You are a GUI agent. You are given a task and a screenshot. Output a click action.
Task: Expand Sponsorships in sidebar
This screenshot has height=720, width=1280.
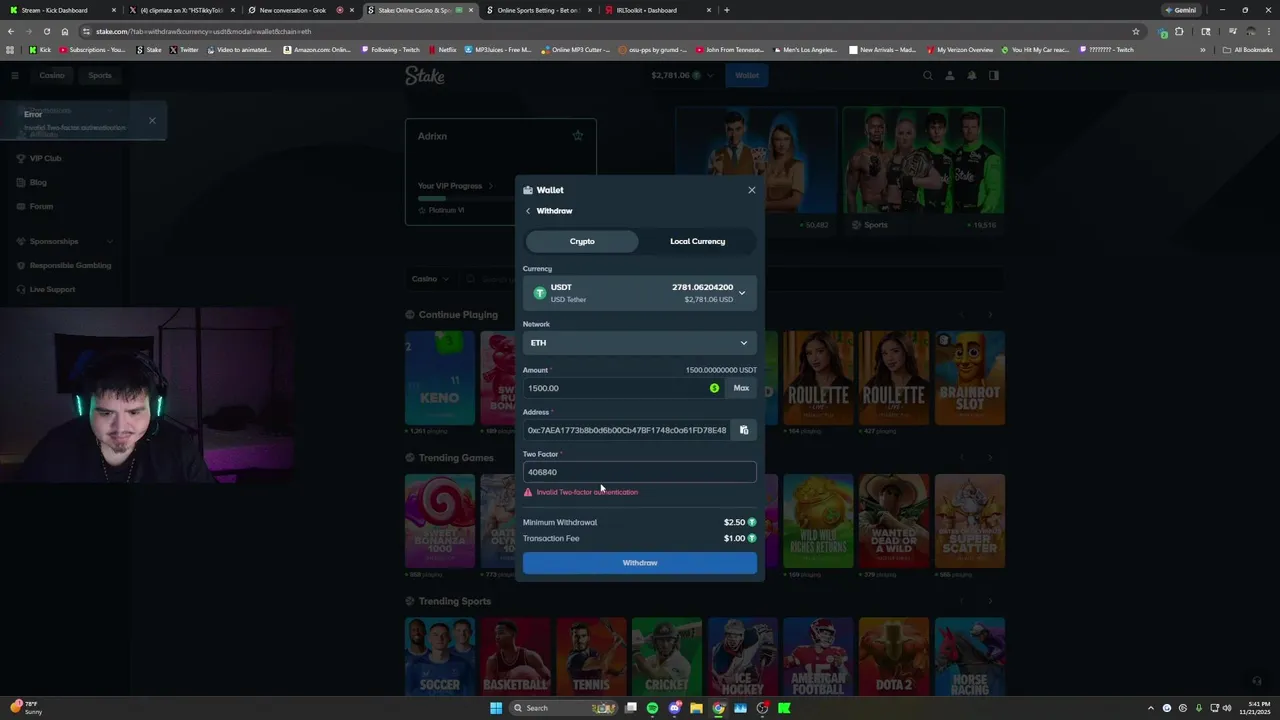(x=64, y=241)
